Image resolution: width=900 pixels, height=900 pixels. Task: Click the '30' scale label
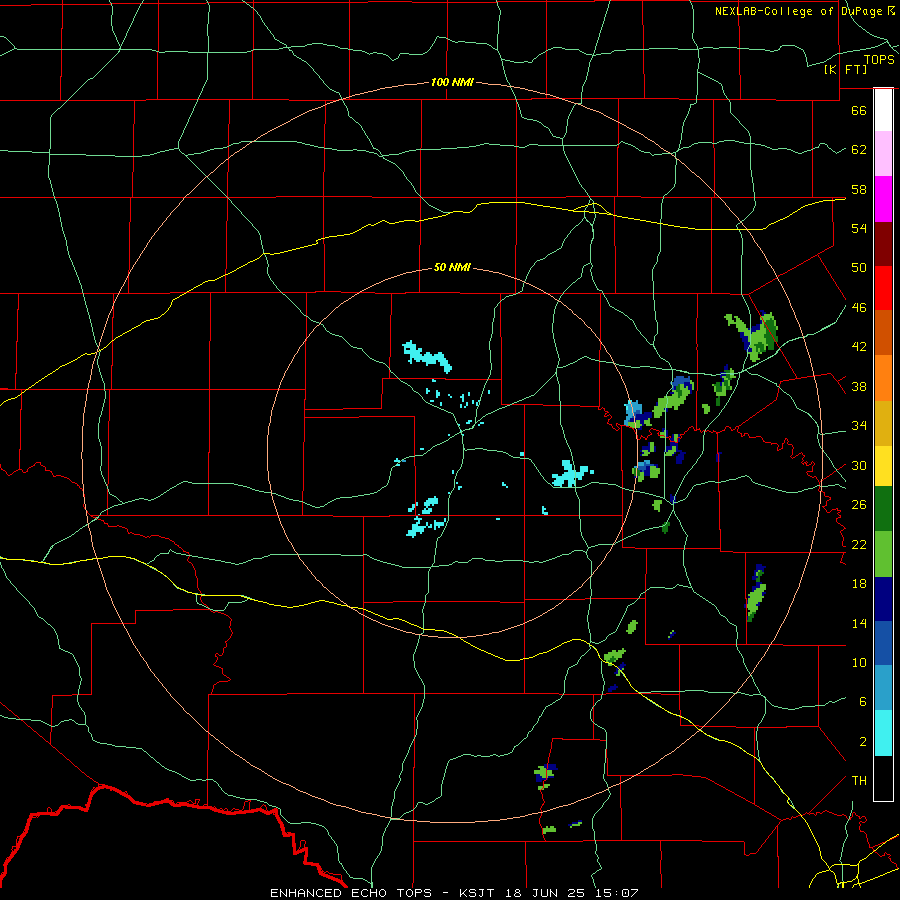pyautogui.click(x=859, y=465)
